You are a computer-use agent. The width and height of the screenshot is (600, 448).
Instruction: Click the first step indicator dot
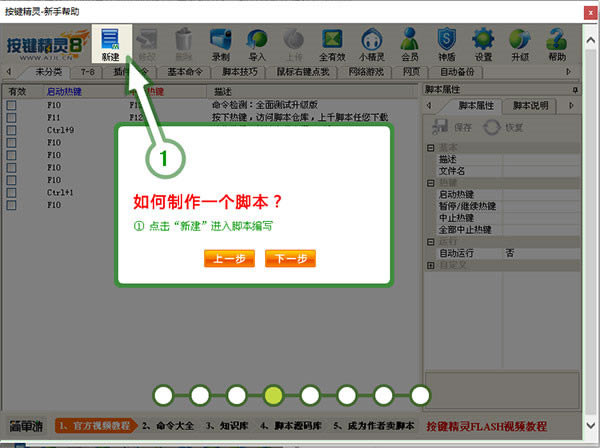tap(163, 395)
